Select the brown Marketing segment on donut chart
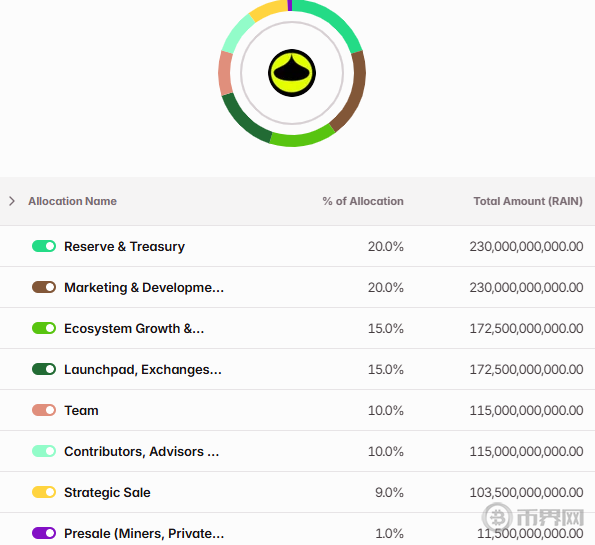This screenshot has width=595, height=545. pyautogui.click(x=353, y=91)
